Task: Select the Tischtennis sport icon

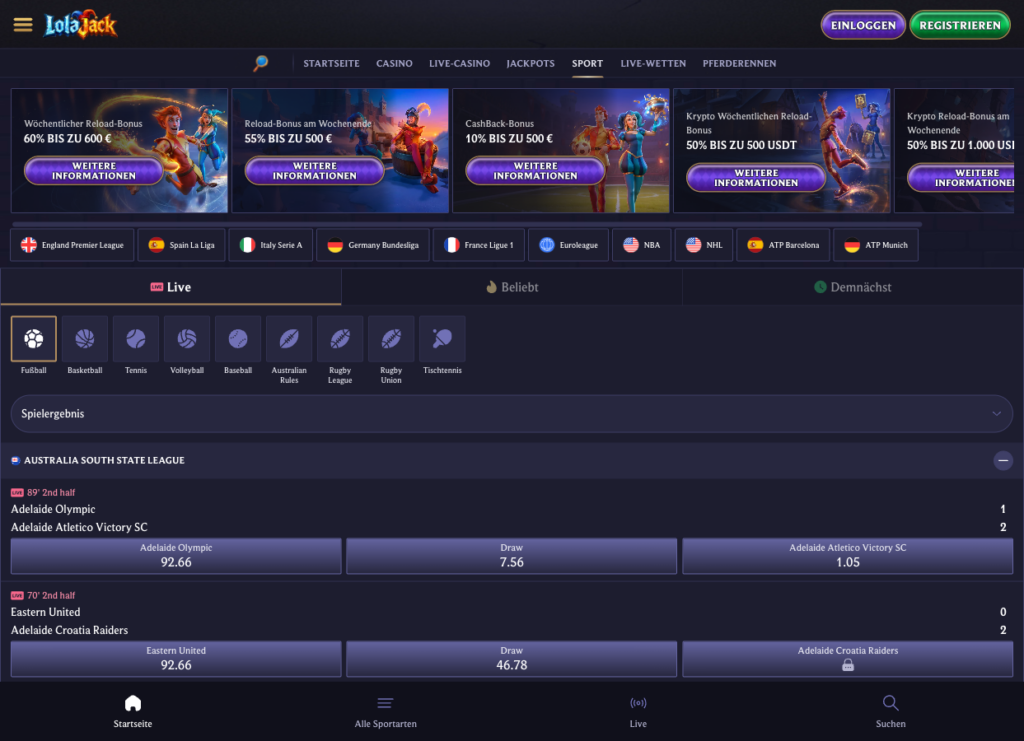Action: 442,339
